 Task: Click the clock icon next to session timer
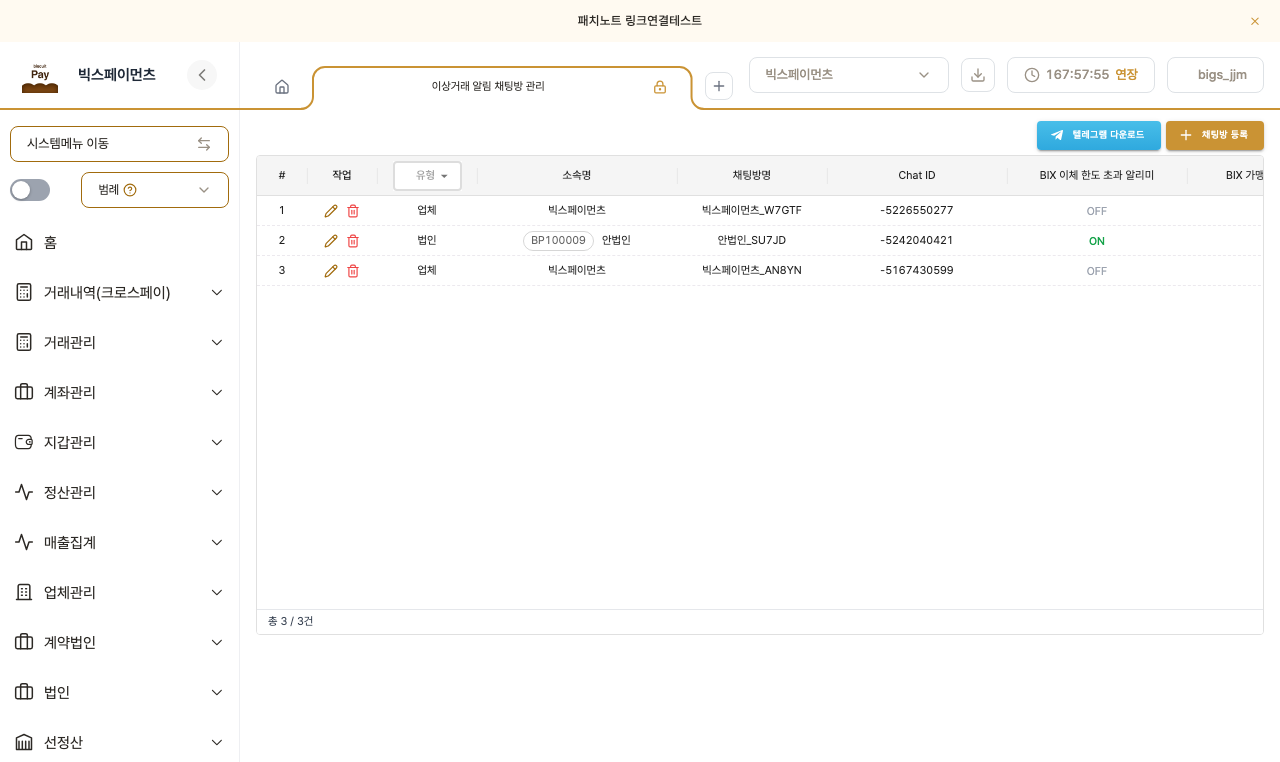[1032, 75]
